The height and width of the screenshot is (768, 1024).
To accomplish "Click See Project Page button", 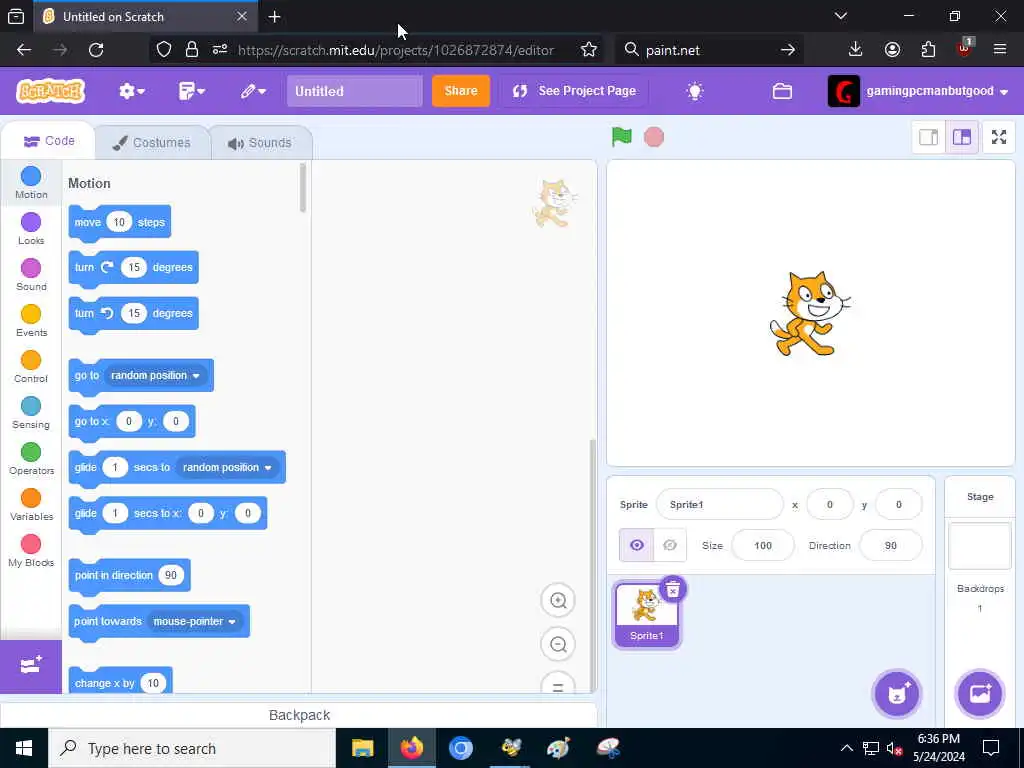I will pos(574,91).
